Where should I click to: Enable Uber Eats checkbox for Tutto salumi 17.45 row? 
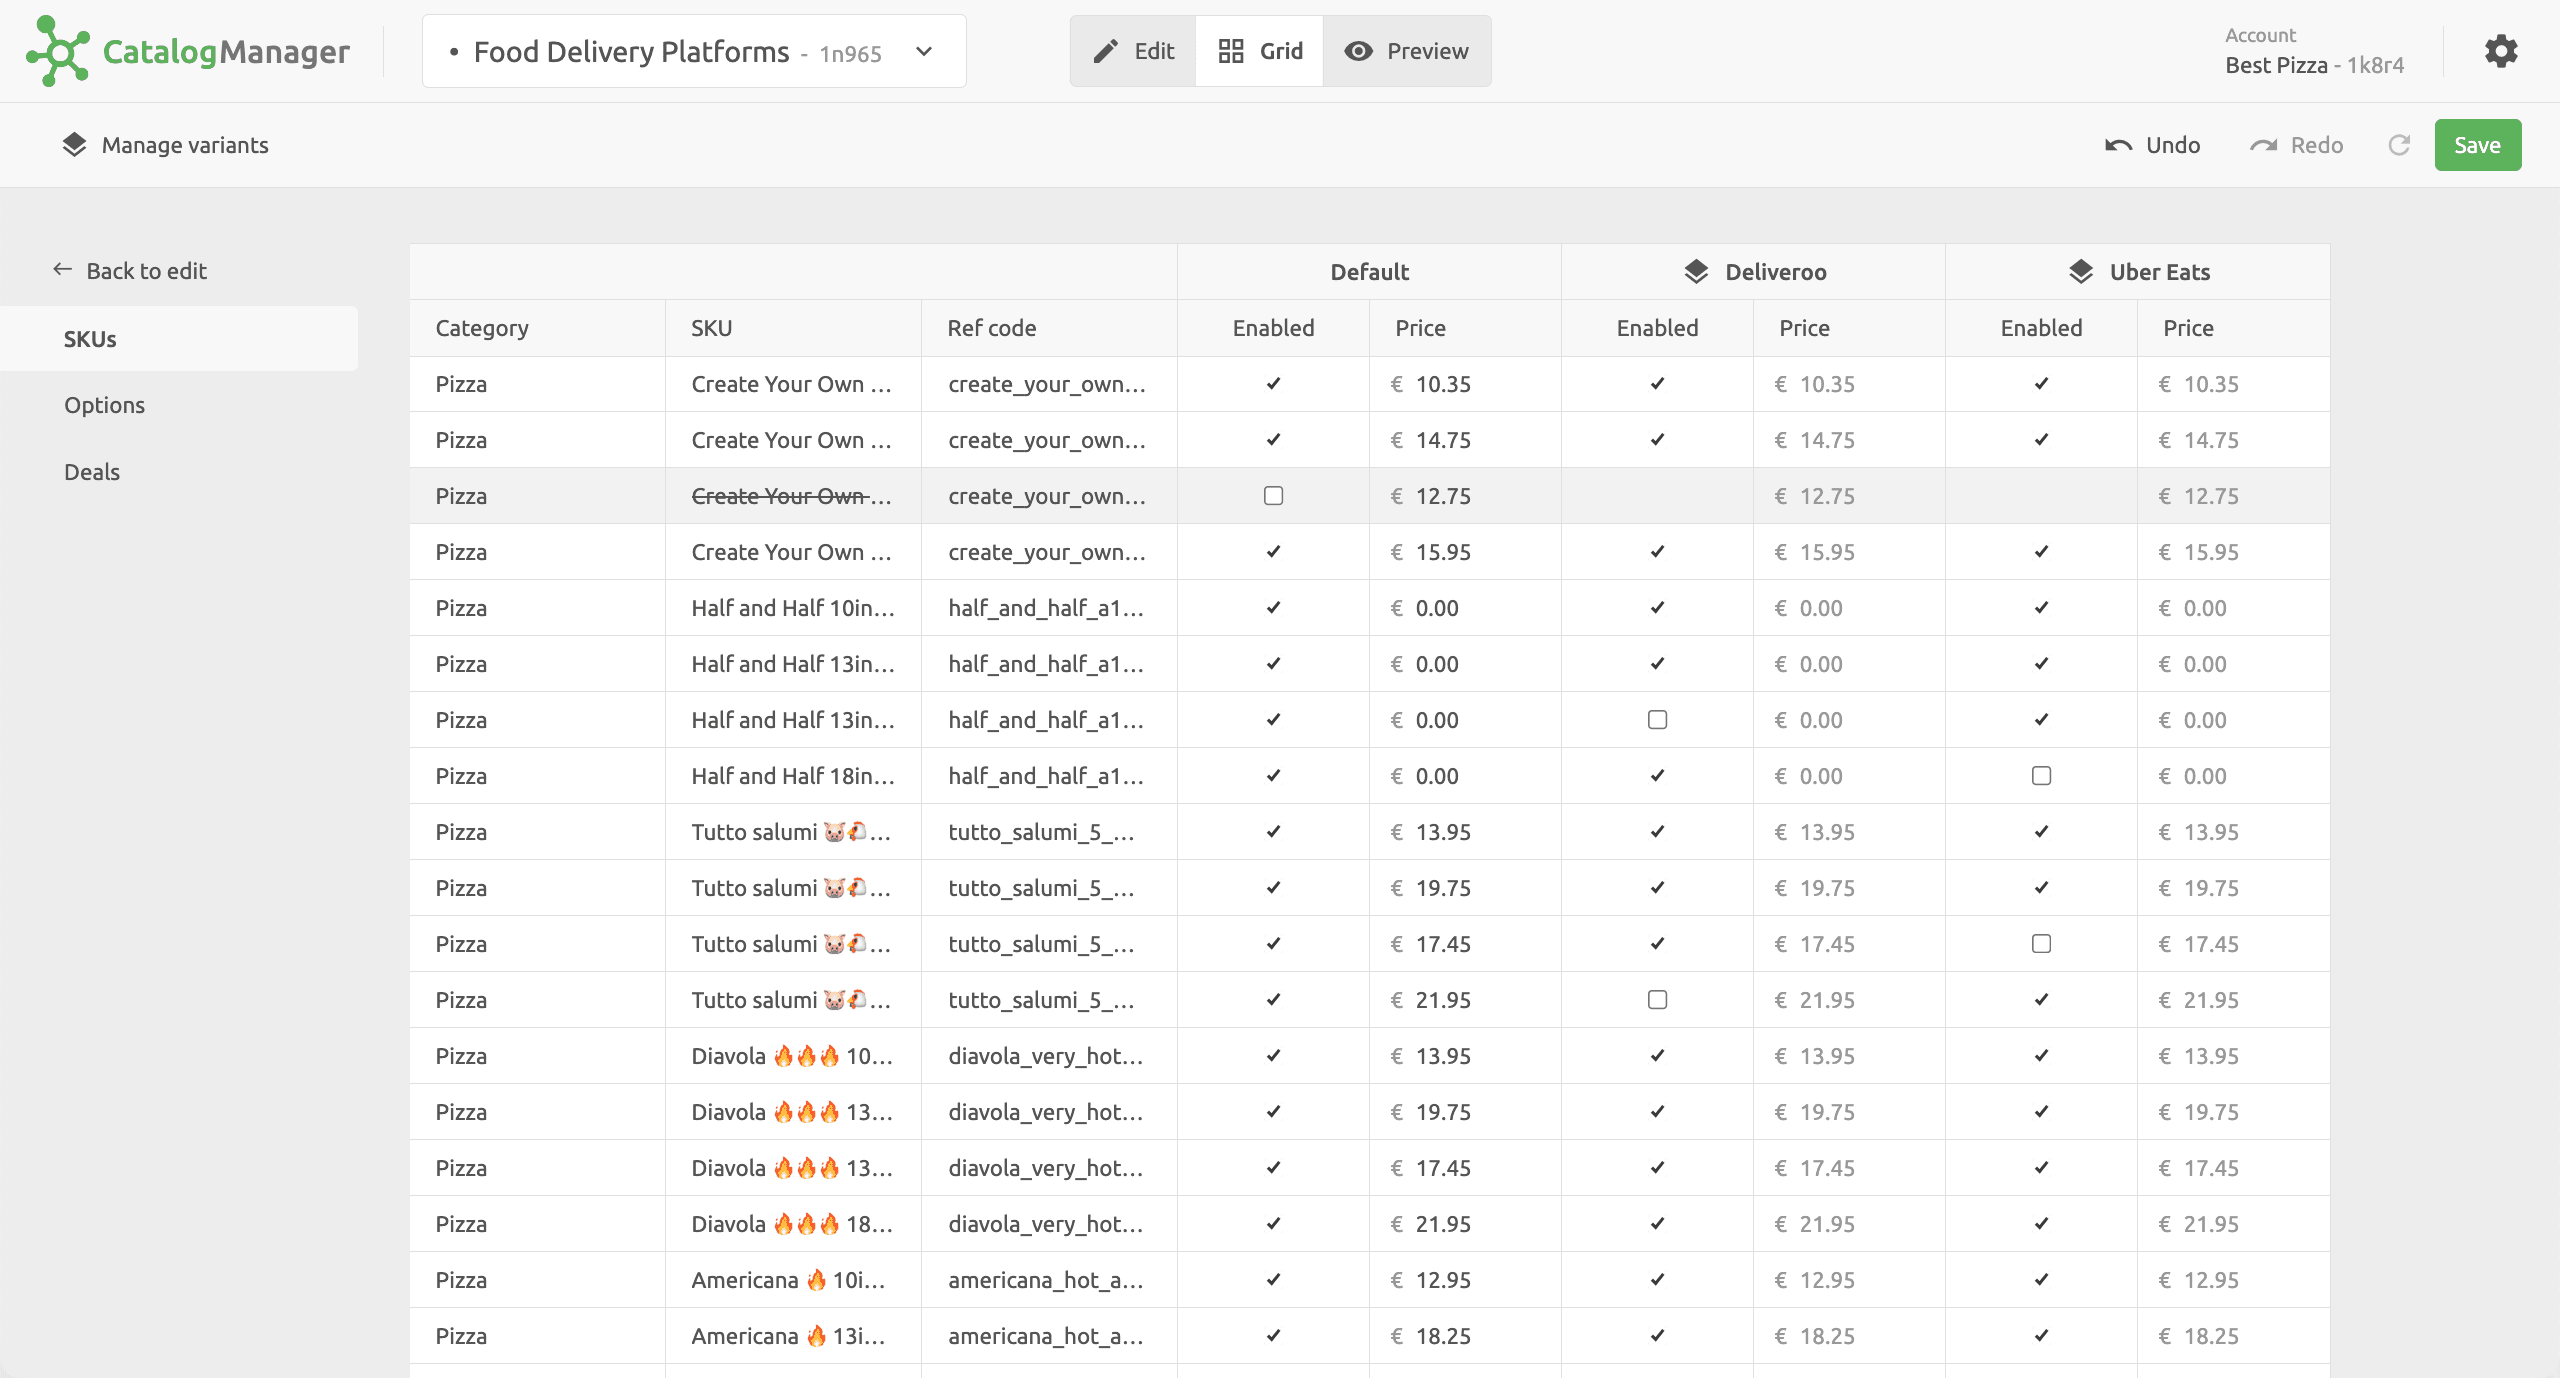[2041, 944]
